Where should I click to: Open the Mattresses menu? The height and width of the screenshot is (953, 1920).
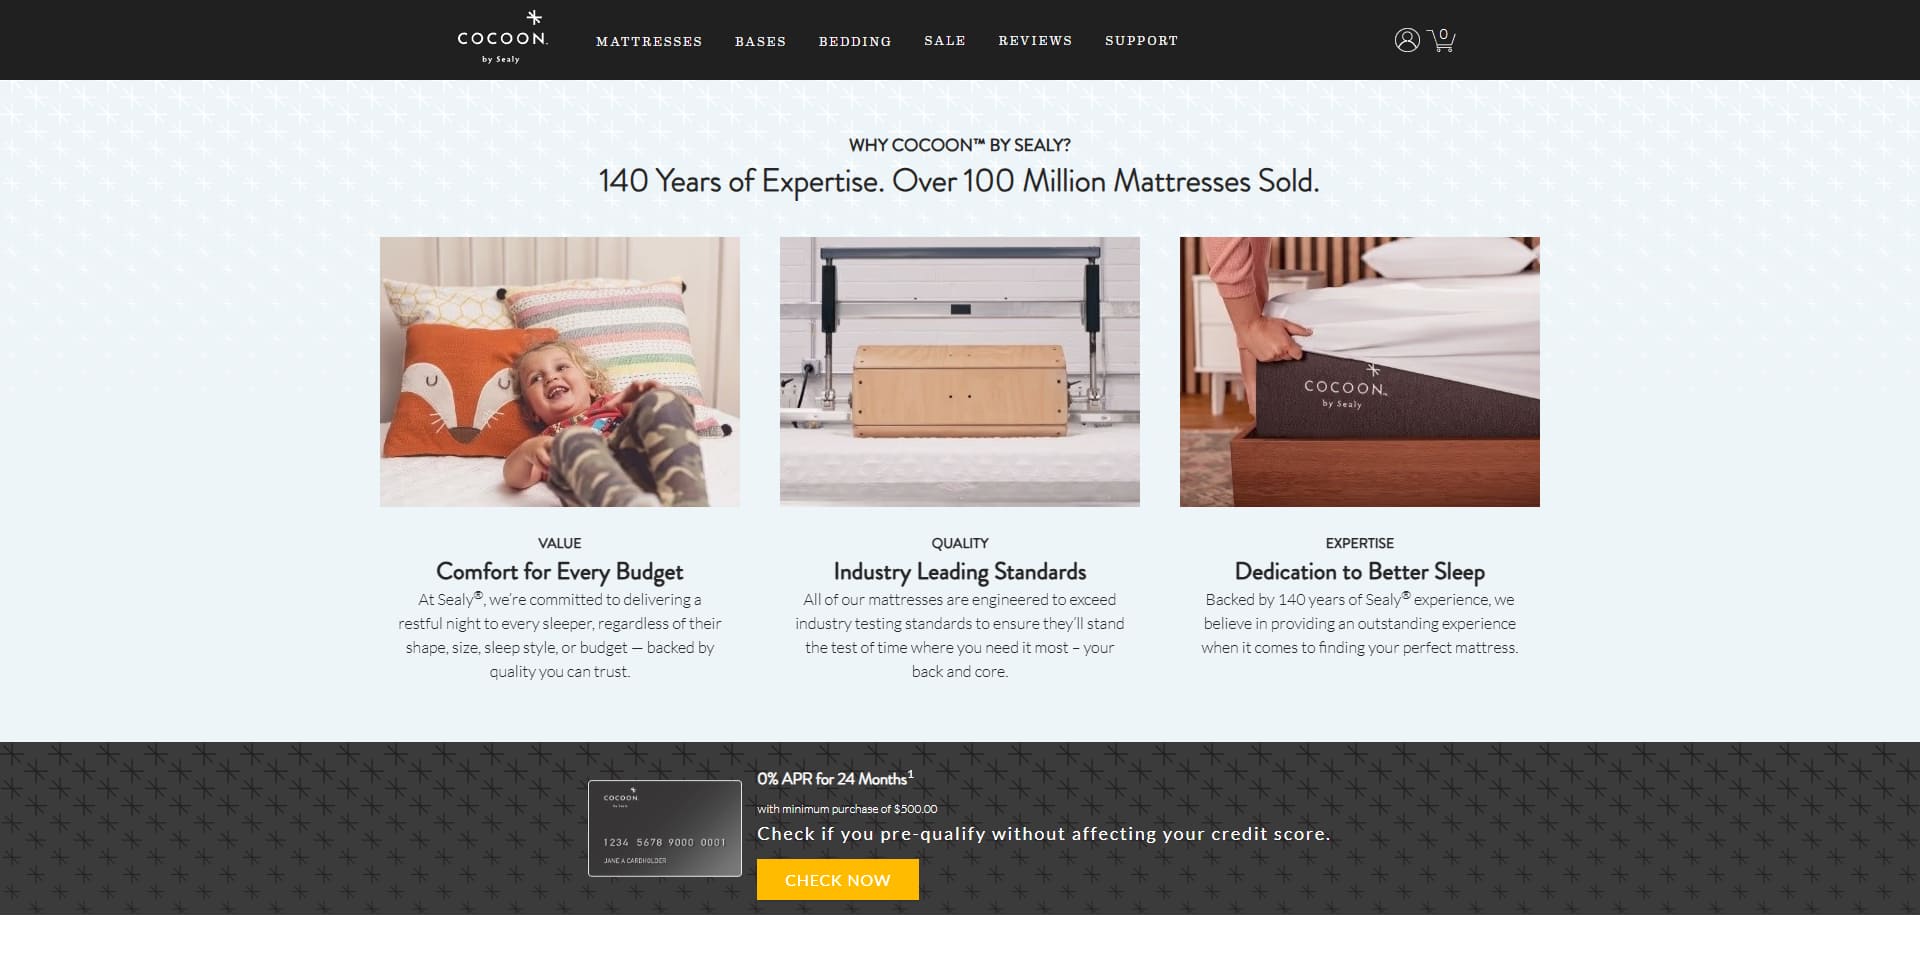(649, 41)
